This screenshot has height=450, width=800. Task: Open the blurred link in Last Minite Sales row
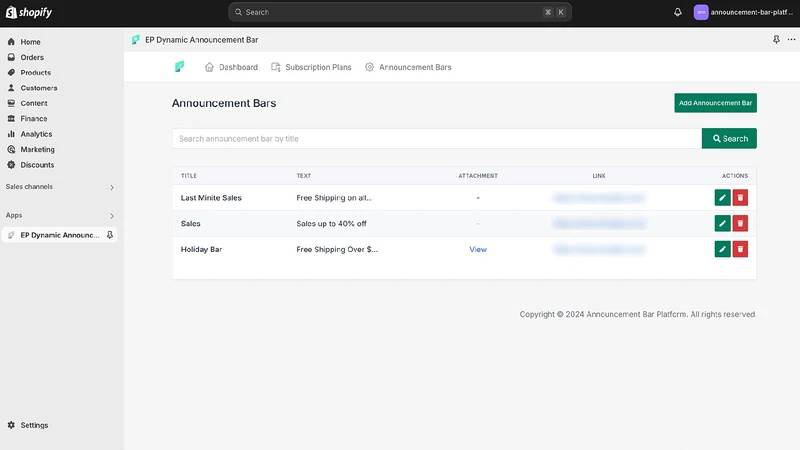[599, 198]
